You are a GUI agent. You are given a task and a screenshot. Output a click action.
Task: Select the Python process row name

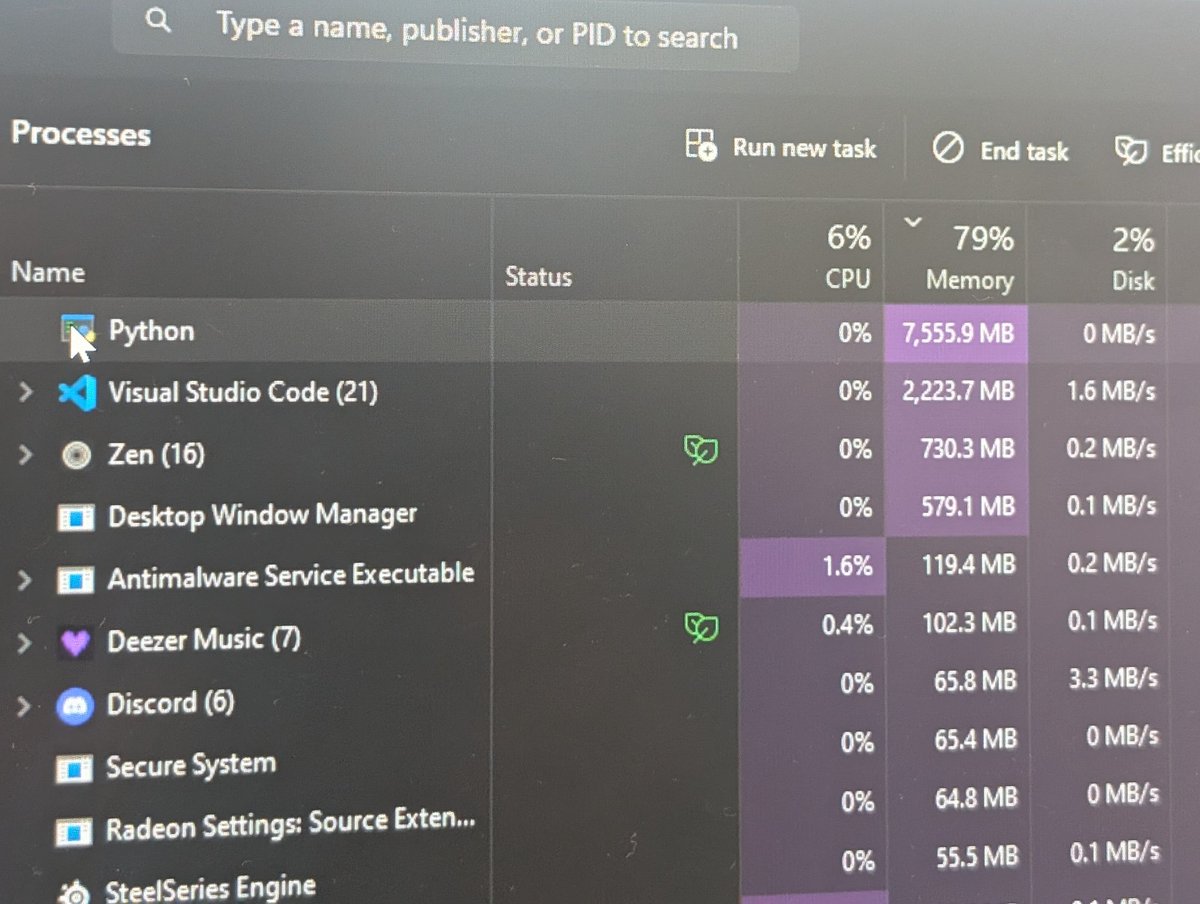click(x=151, y=331)
